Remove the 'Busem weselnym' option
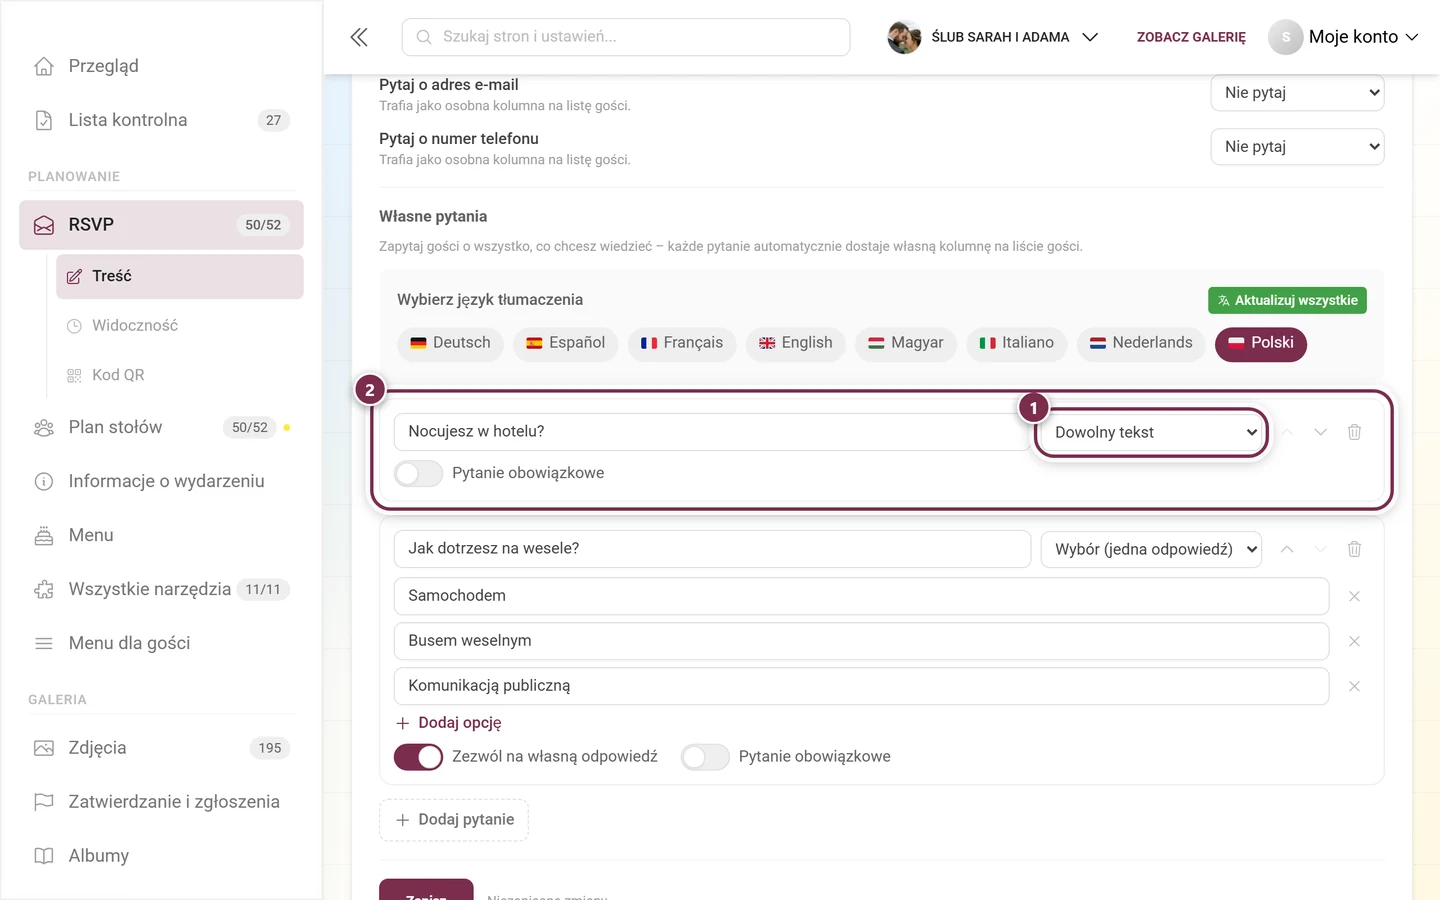 click(x=1354, y=641)
